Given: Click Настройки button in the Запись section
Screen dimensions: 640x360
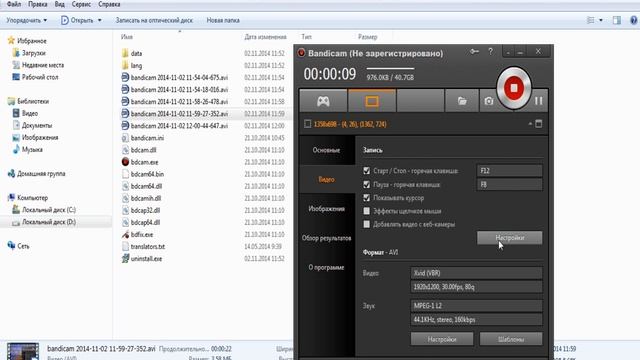Looking at the screenshot, I should click(509, 238).
